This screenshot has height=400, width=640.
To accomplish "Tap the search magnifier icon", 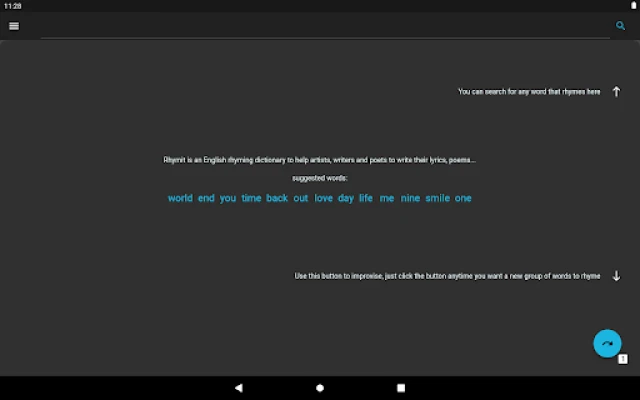I will pos(620,26).
